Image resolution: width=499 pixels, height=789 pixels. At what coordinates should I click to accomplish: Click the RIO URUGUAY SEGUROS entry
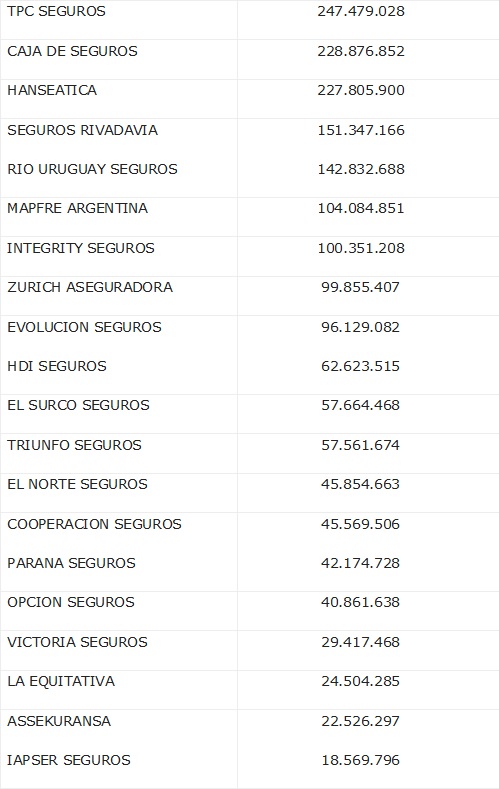[93, 169]
